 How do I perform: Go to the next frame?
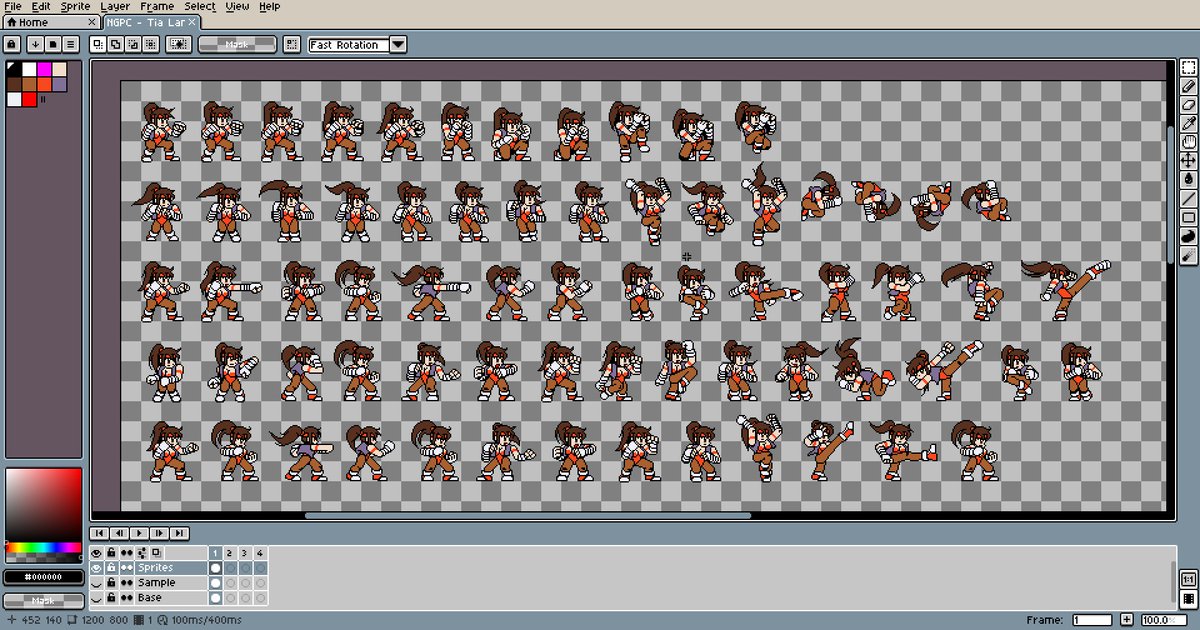[x=159, y=534]
